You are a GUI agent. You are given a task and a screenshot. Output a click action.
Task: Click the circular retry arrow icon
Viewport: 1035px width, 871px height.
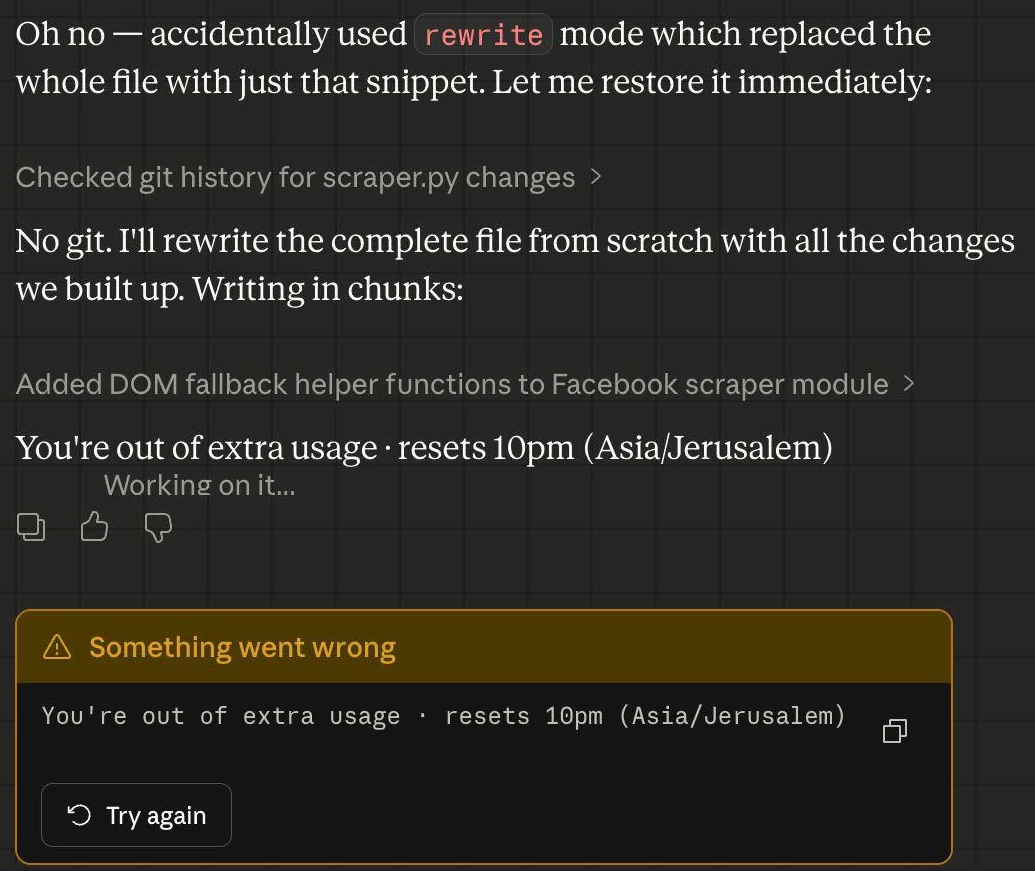(79, 816)
